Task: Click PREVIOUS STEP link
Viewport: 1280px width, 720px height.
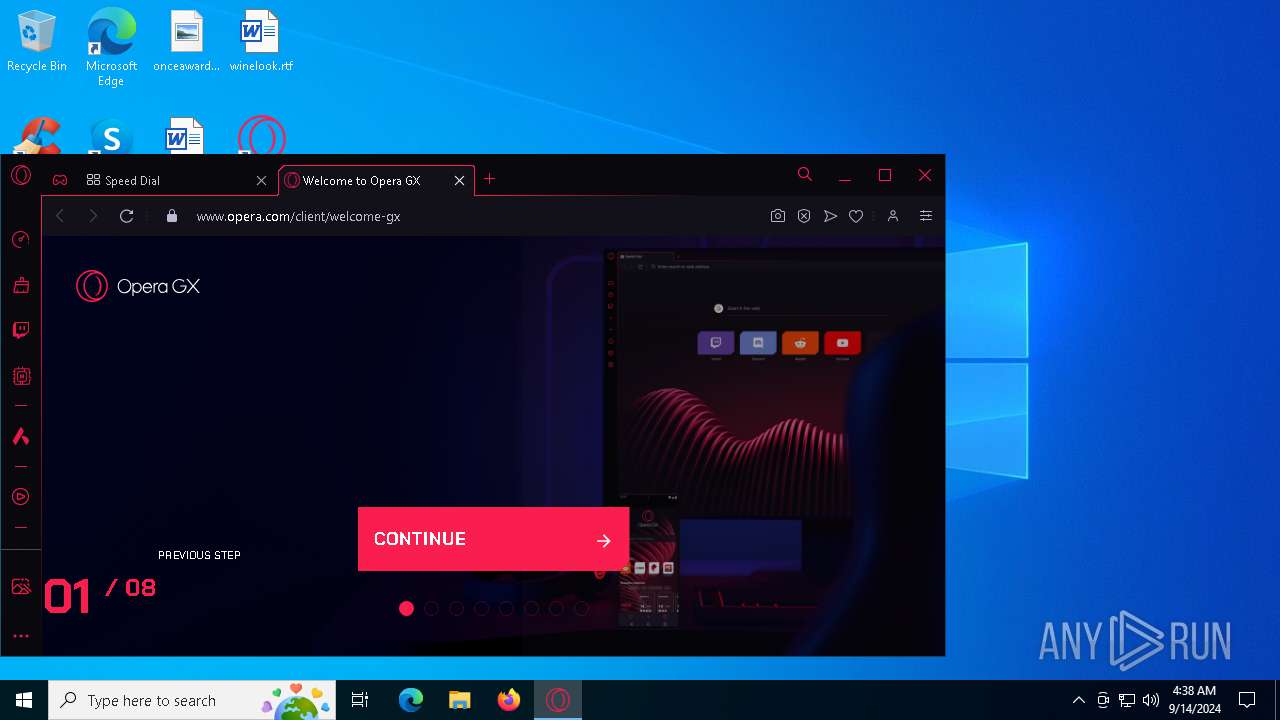Action: (x=199, y=555)
